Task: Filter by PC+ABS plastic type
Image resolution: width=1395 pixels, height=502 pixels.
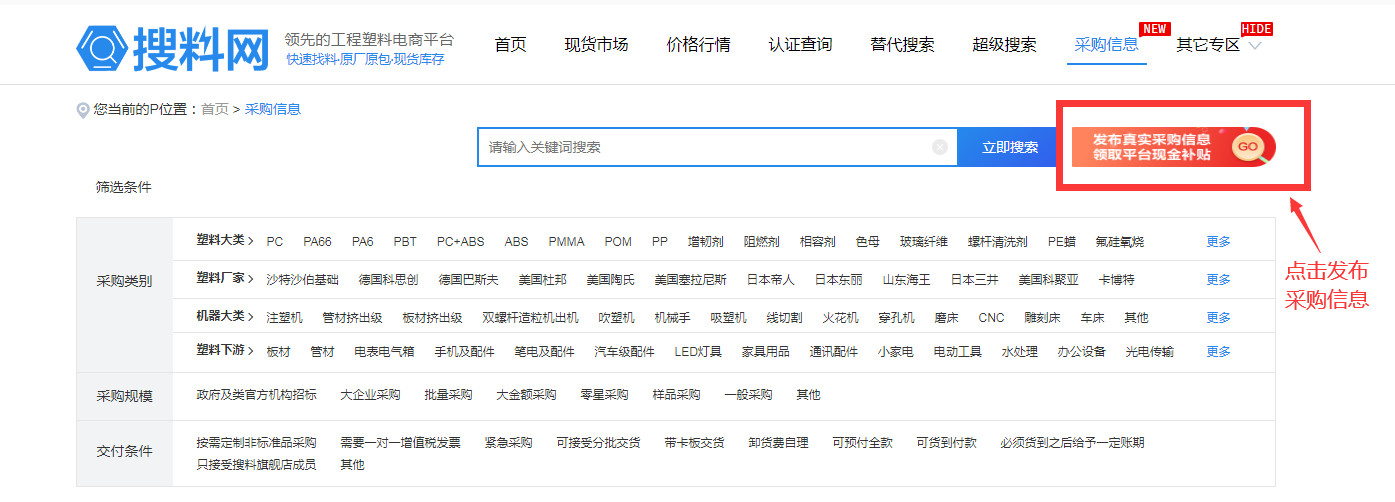Action: [x=460, y=241]
